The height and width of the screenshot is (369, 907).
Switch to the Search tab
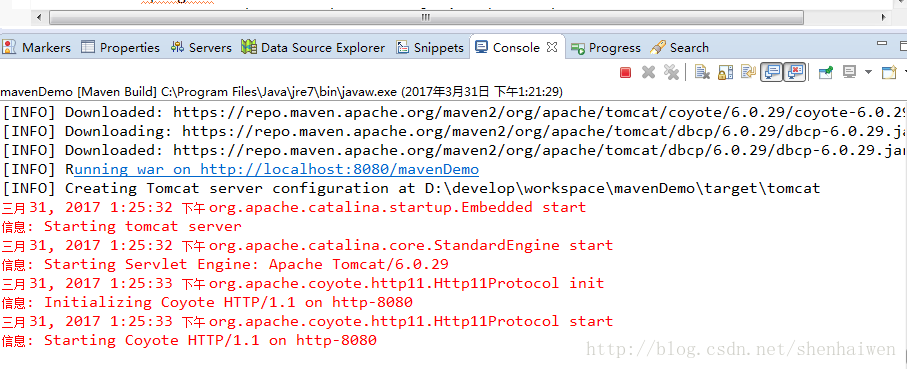tap(679, 47)
